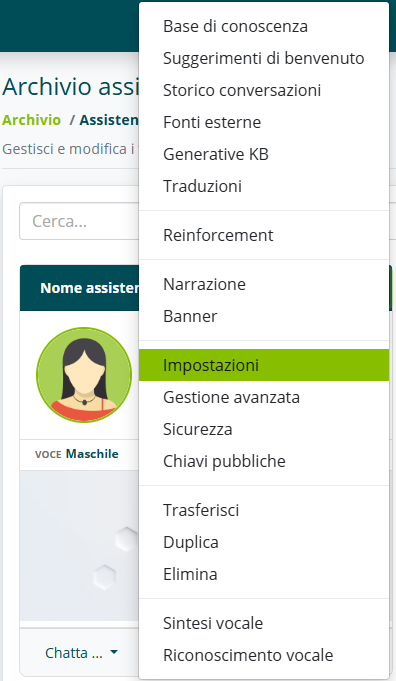The height and width of the screenshot is (681, 396).
Task: Open Sintesi vocale settings
Action: [x=264, y=623]
